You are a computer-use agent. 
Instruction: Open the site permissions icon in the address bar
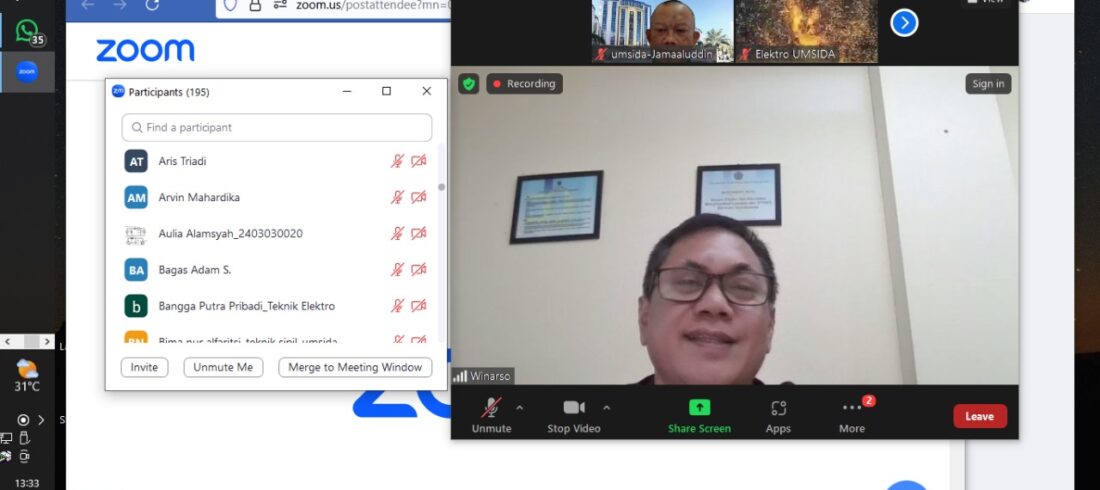point(280,6)
